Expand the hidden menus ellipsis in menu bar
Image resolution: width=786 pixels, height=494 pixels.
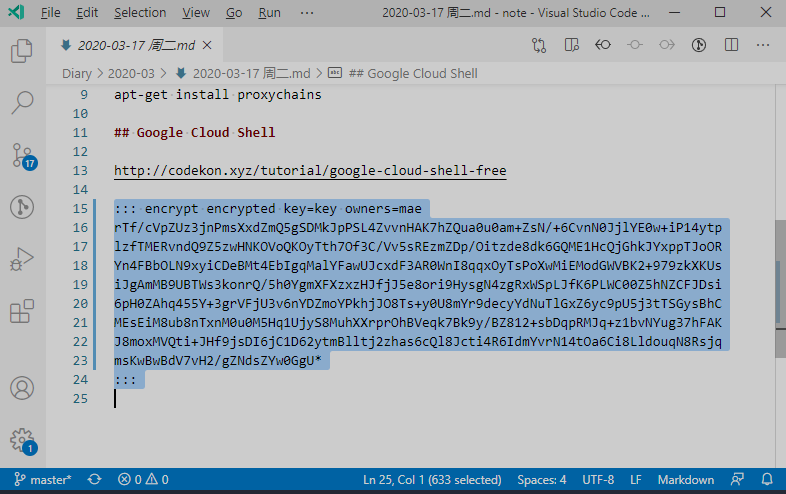(307, 13)
